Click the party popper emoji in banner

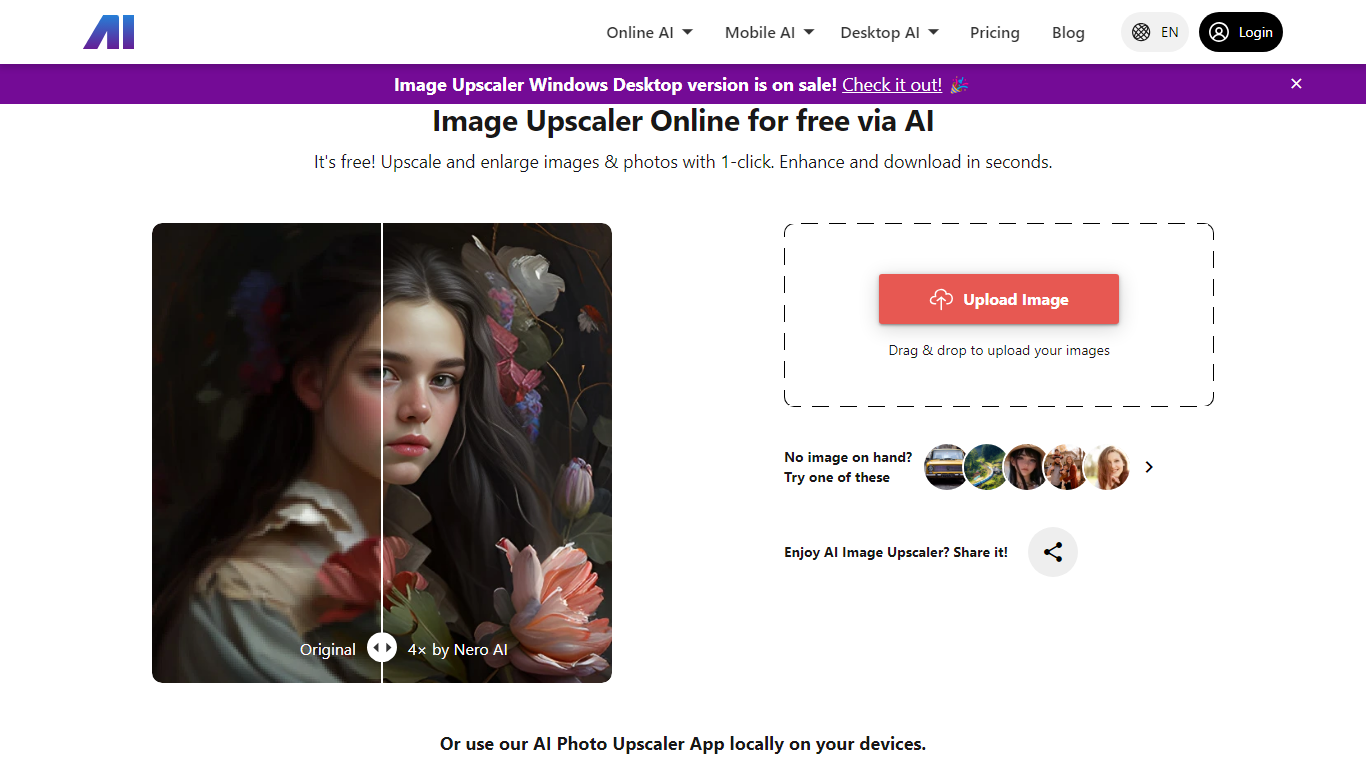coord(959,85)
